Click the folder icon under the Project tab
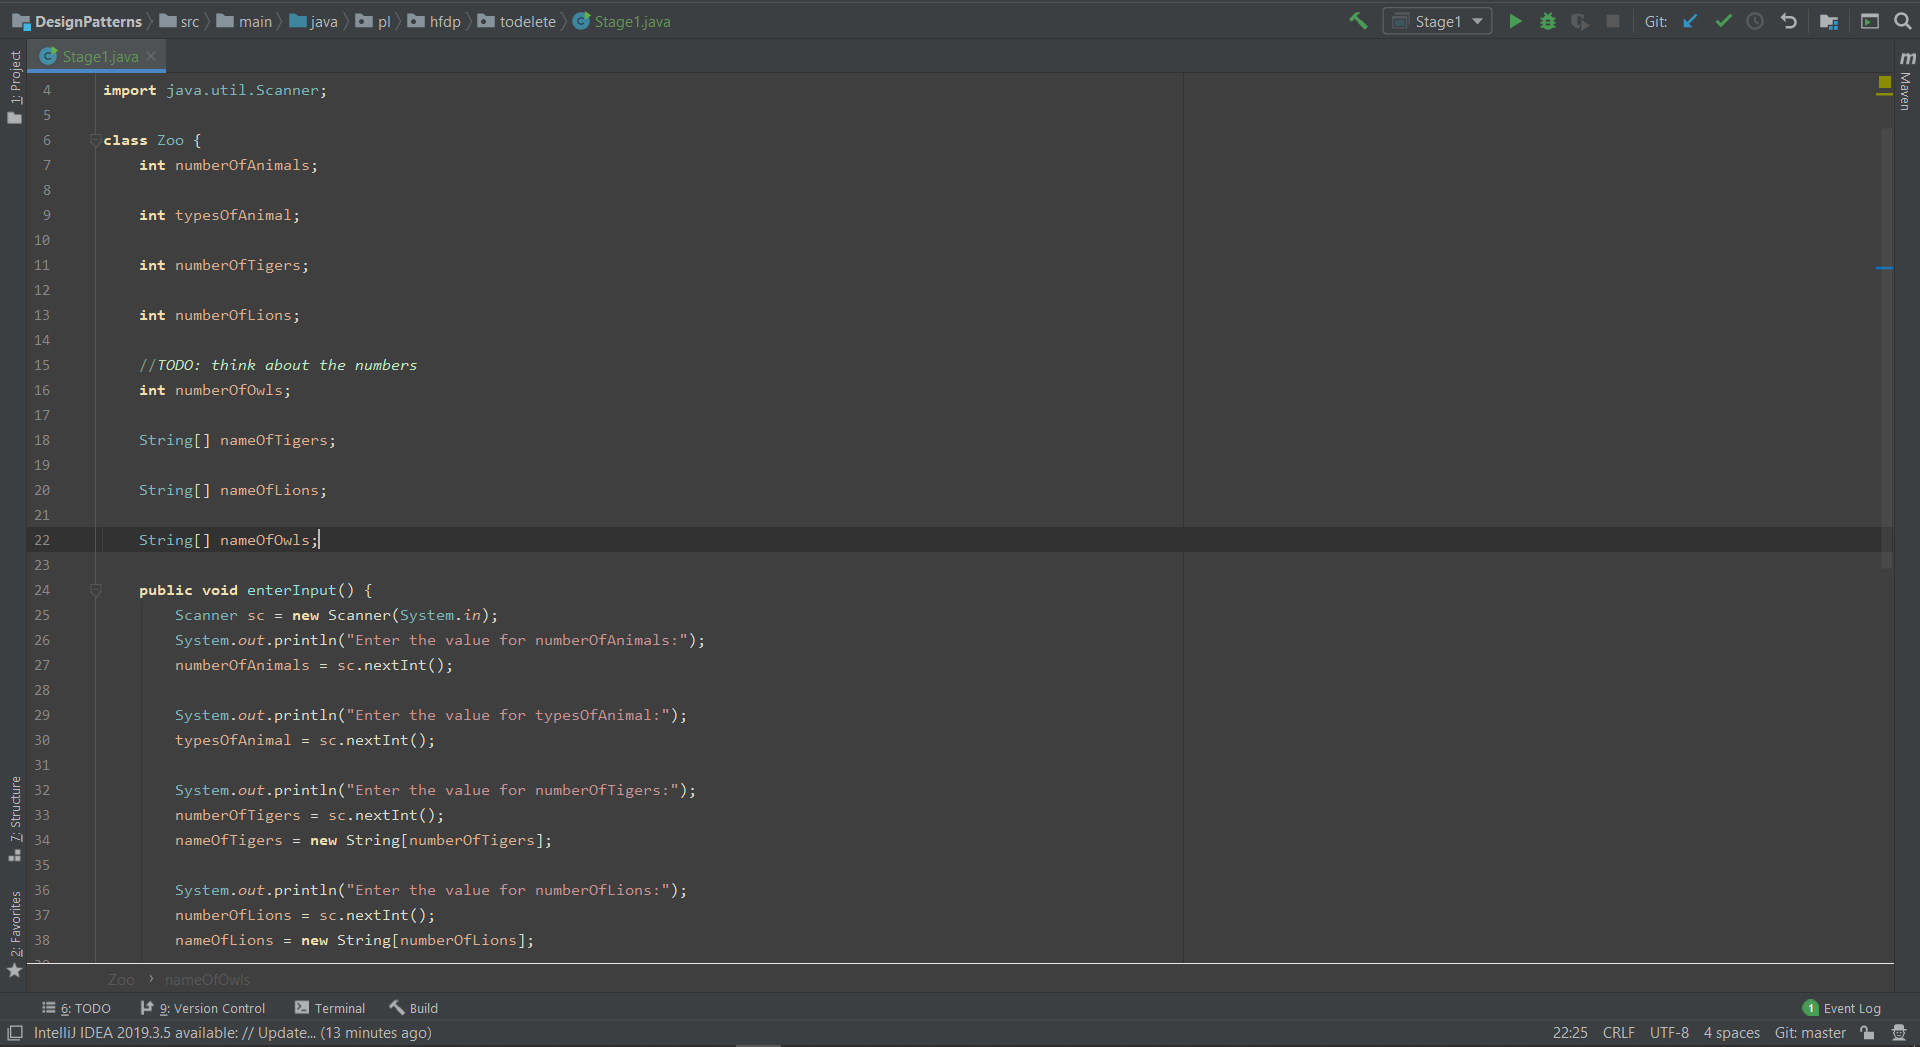The image size is (1920, 1047). pyautogui.click(x=15, y=118)
